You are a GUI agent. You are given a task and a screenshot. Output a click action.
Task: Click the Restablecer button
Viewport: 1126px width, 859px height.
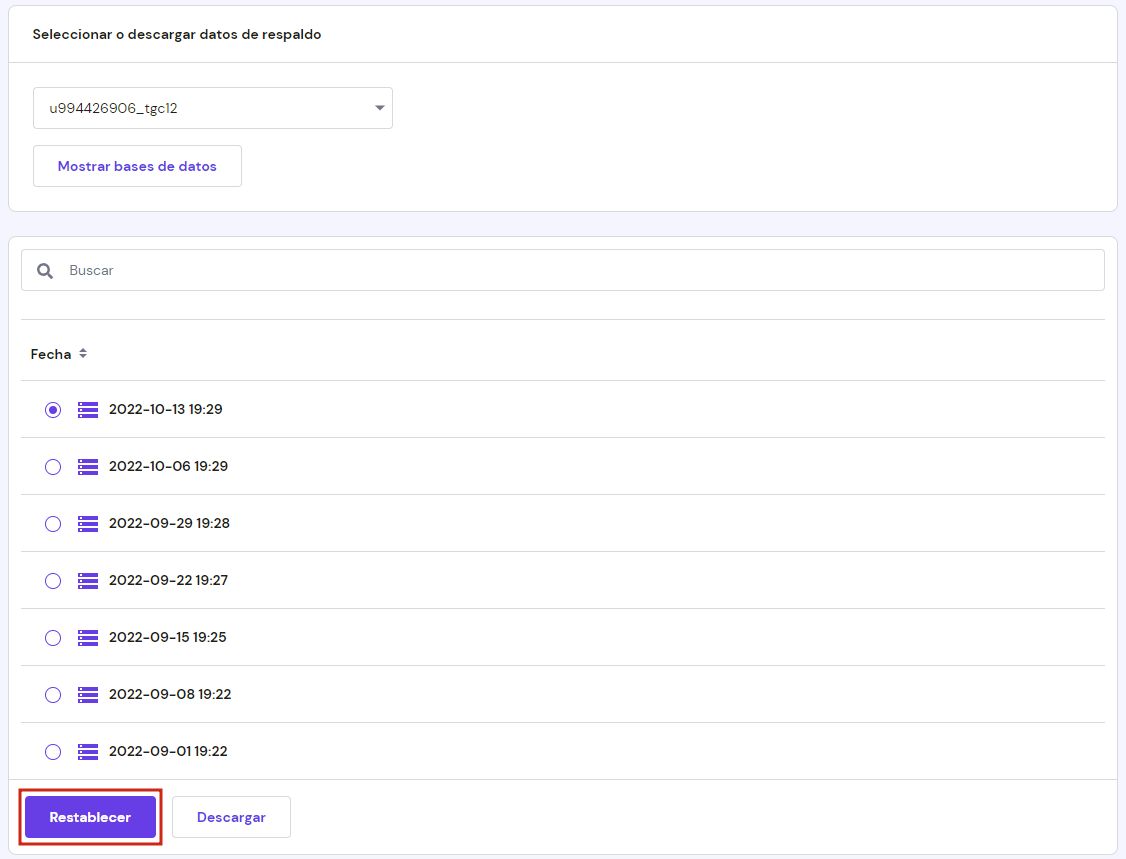[x=90, y=817]
